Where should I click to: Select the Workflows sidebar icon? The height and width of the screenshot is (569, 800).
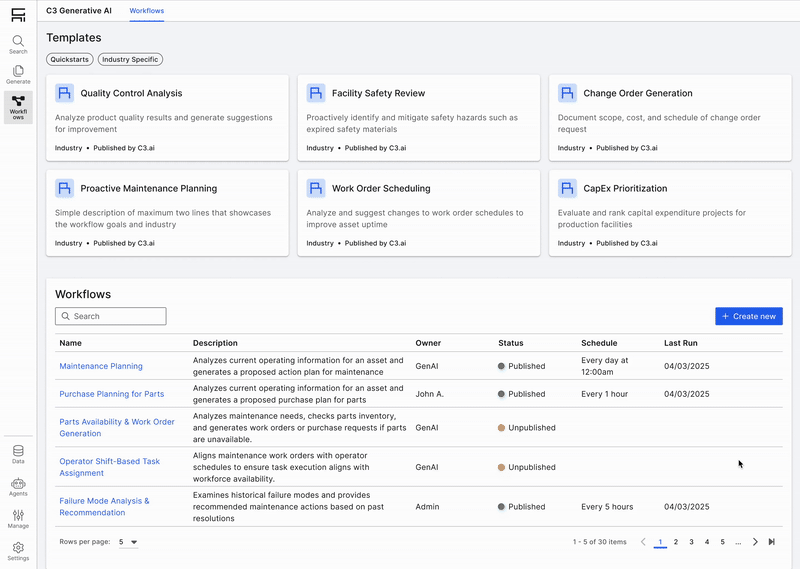[x=18, y=107]
